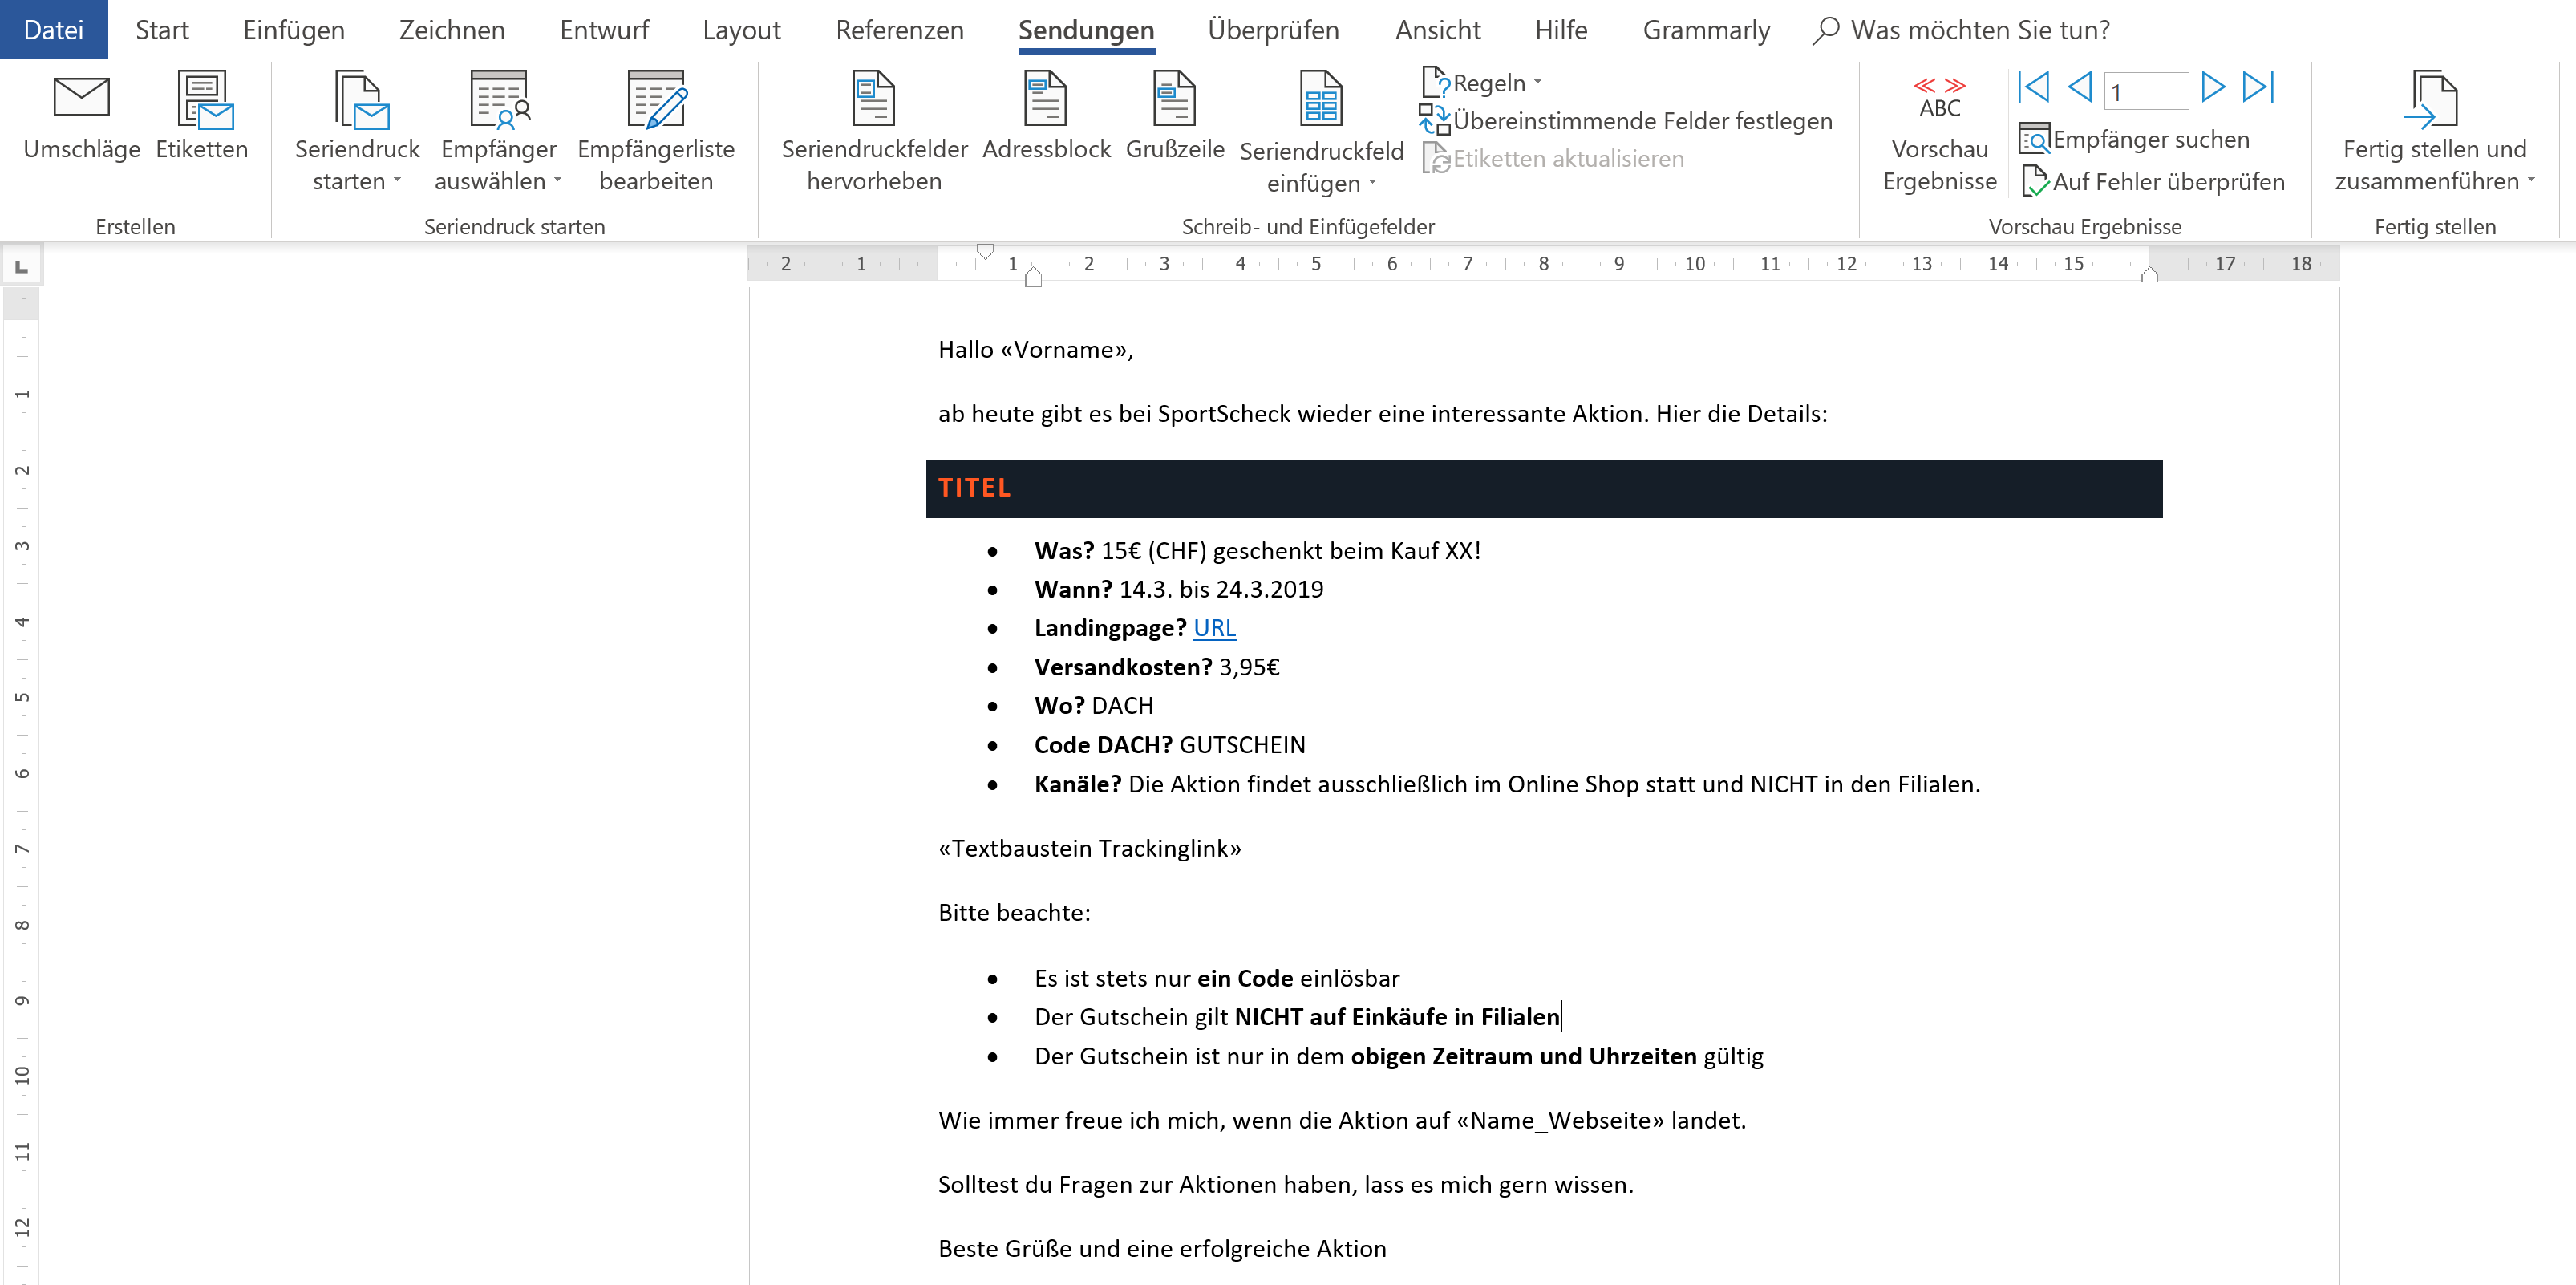
Task: Click 'Code DACH? GUTSCHEIN' bullet
Action: point(1169,745)
